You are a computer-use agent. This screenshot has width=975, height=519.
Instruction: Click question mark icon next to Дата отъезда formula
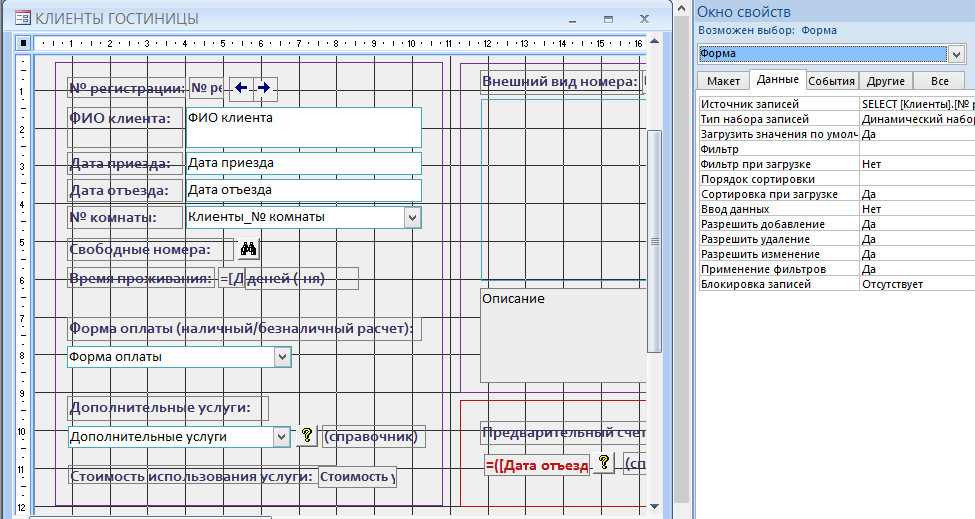pyautogui.click(x=604, y=463)
